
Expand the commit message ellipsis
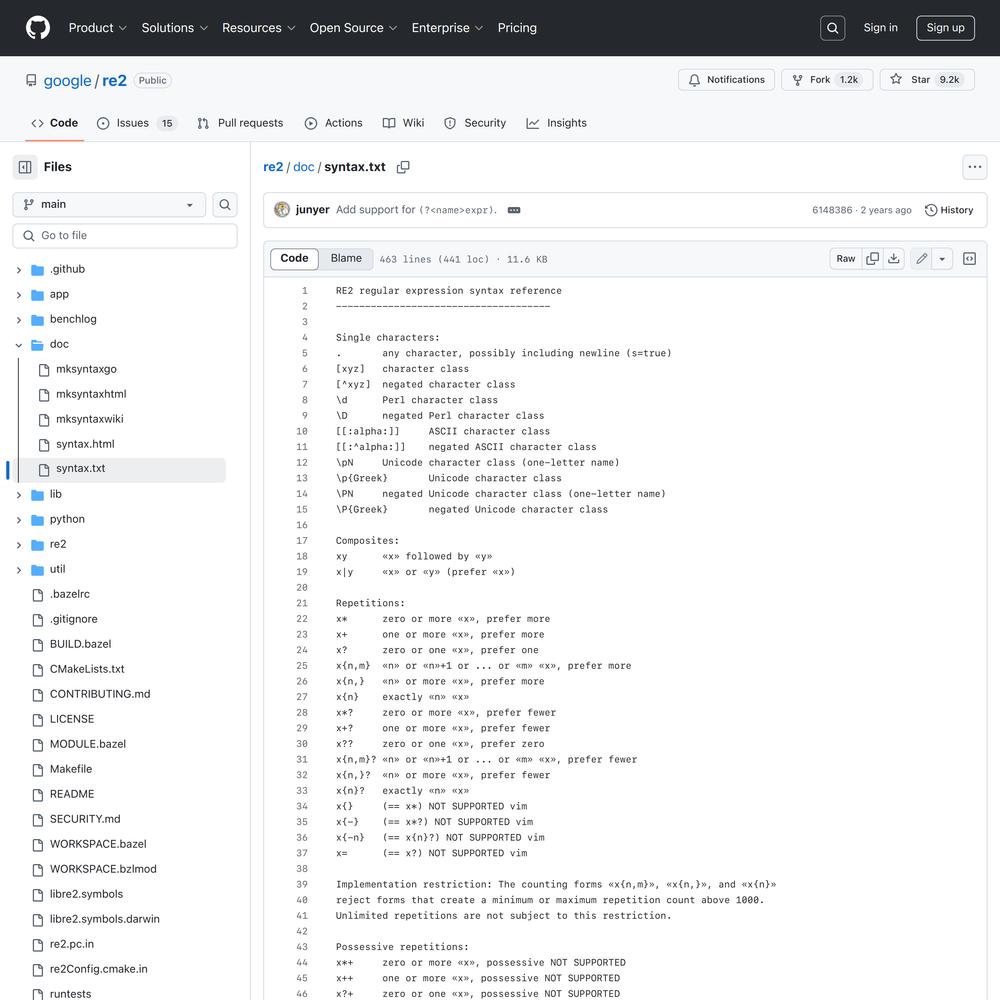coord(514,210)
